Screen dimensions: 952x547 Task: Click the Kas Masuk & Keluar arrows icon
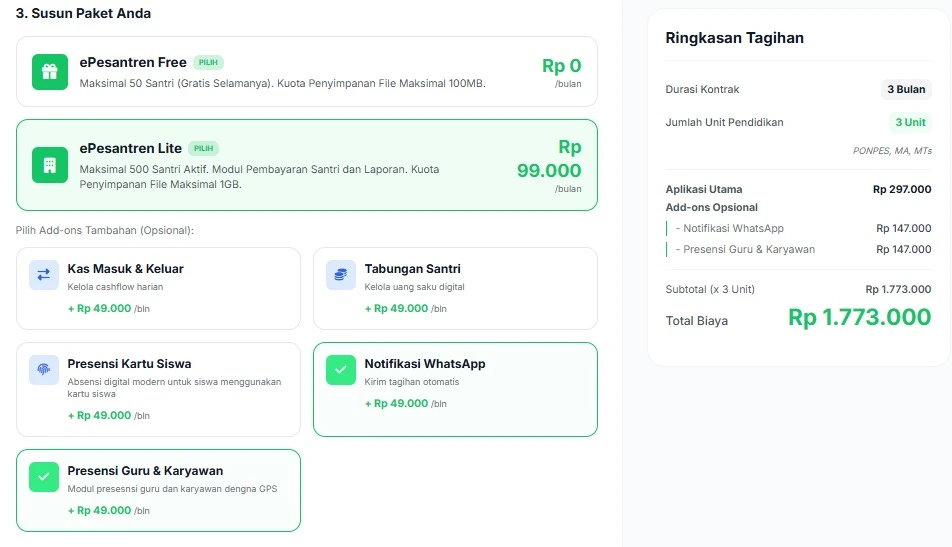pyautogui.click(x=44, y=275)
